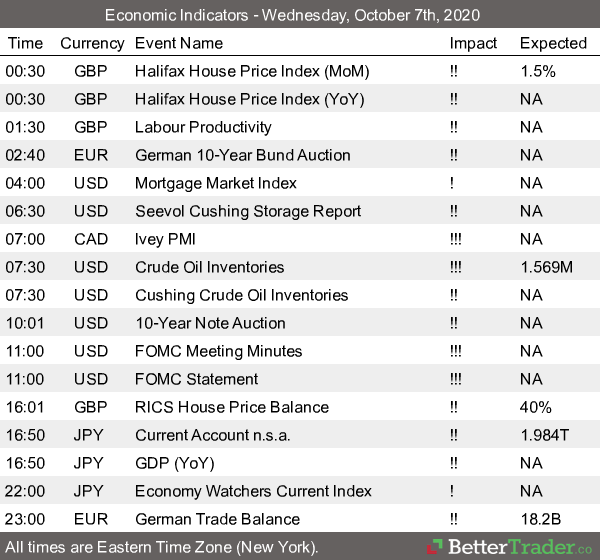Click the Economic Indicators title bar
This screenshot has height=560, width=600.
(300, 16)
